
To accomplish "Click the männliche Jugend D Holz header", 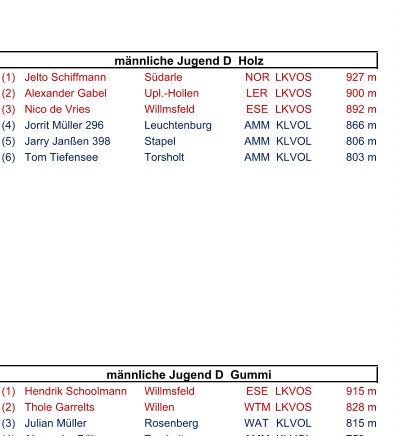I will click(x=189, y=61).
